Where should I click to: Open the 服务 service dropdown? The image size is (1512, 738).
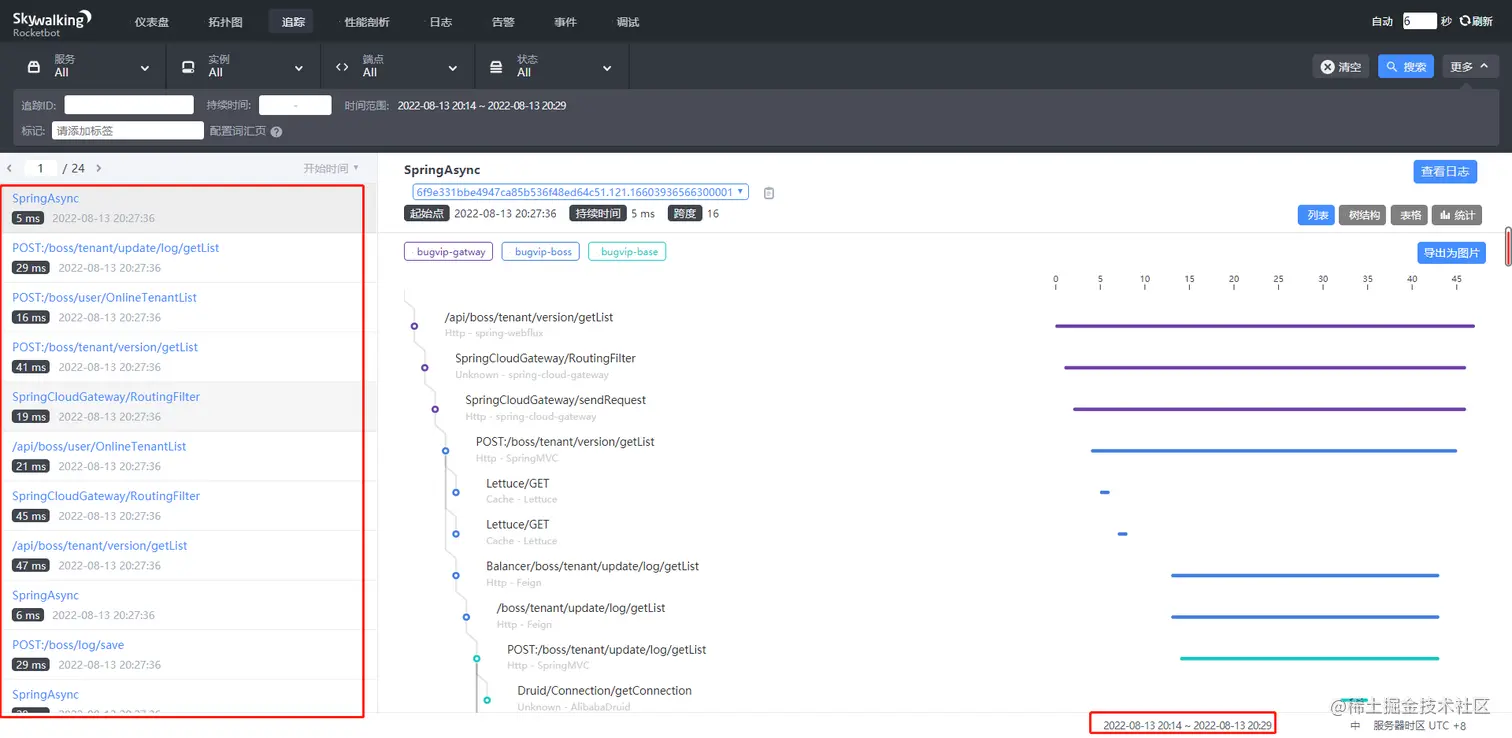click(90, 66)
